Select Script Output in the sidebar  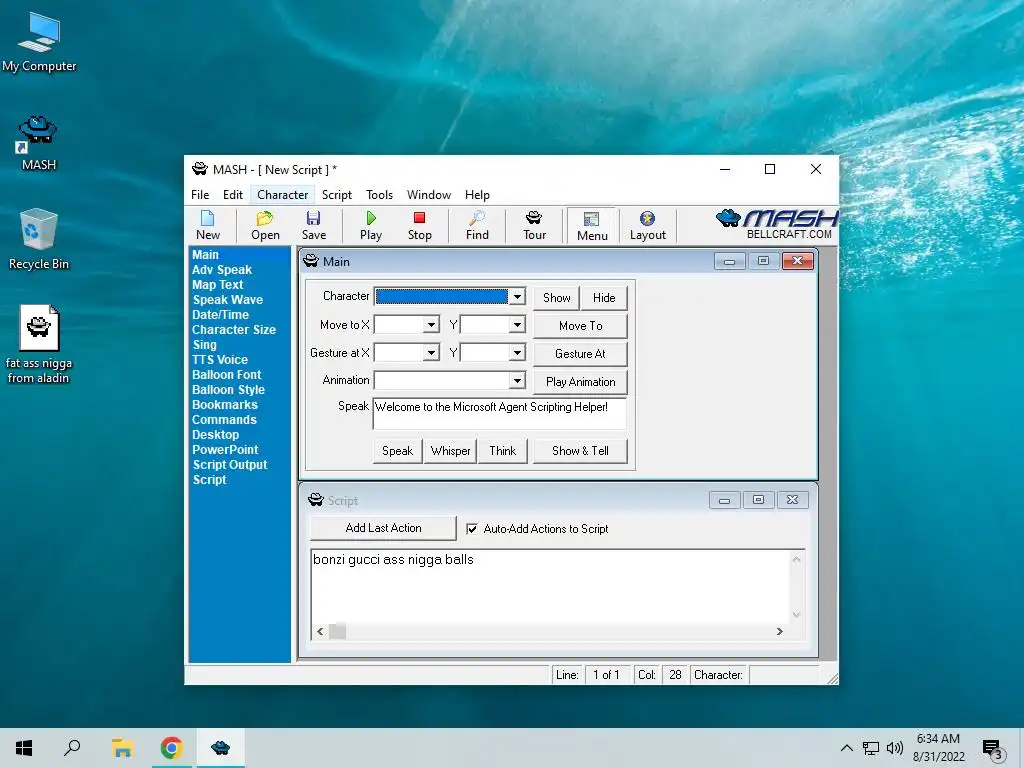230,465
